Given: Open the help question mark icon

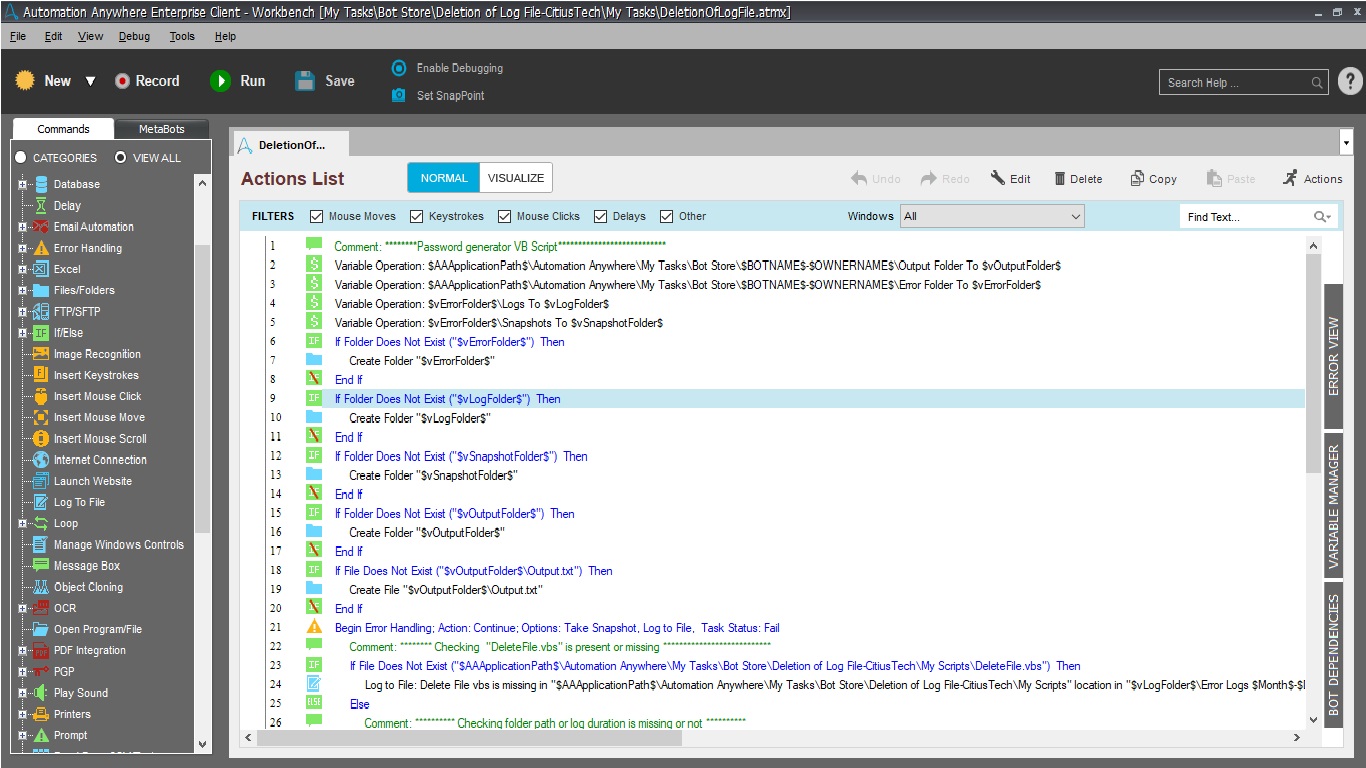Looking at the screenshot, I should pyautogui.click(x=1349, y=82).
